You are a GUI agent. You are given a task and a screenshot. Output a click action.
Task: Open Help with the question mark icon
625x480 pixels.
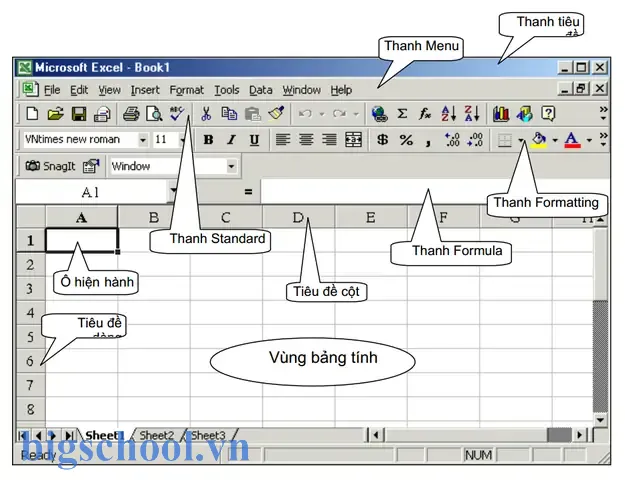[x=548, y=114]
